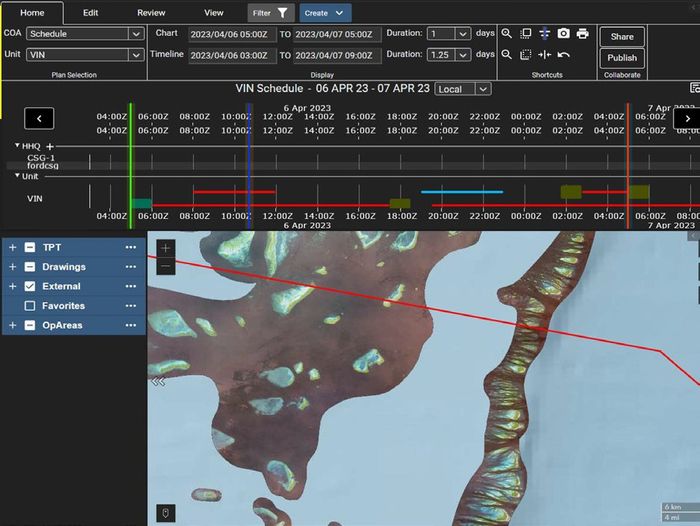Viewport: 700px width, 526px height.
Task: Click the undo arrow shortcut
Action: [564, 55]
